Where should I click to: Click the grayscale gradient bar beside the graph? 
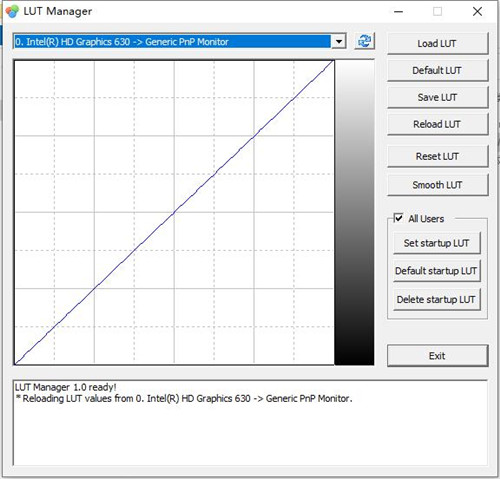tap(354, 212)
